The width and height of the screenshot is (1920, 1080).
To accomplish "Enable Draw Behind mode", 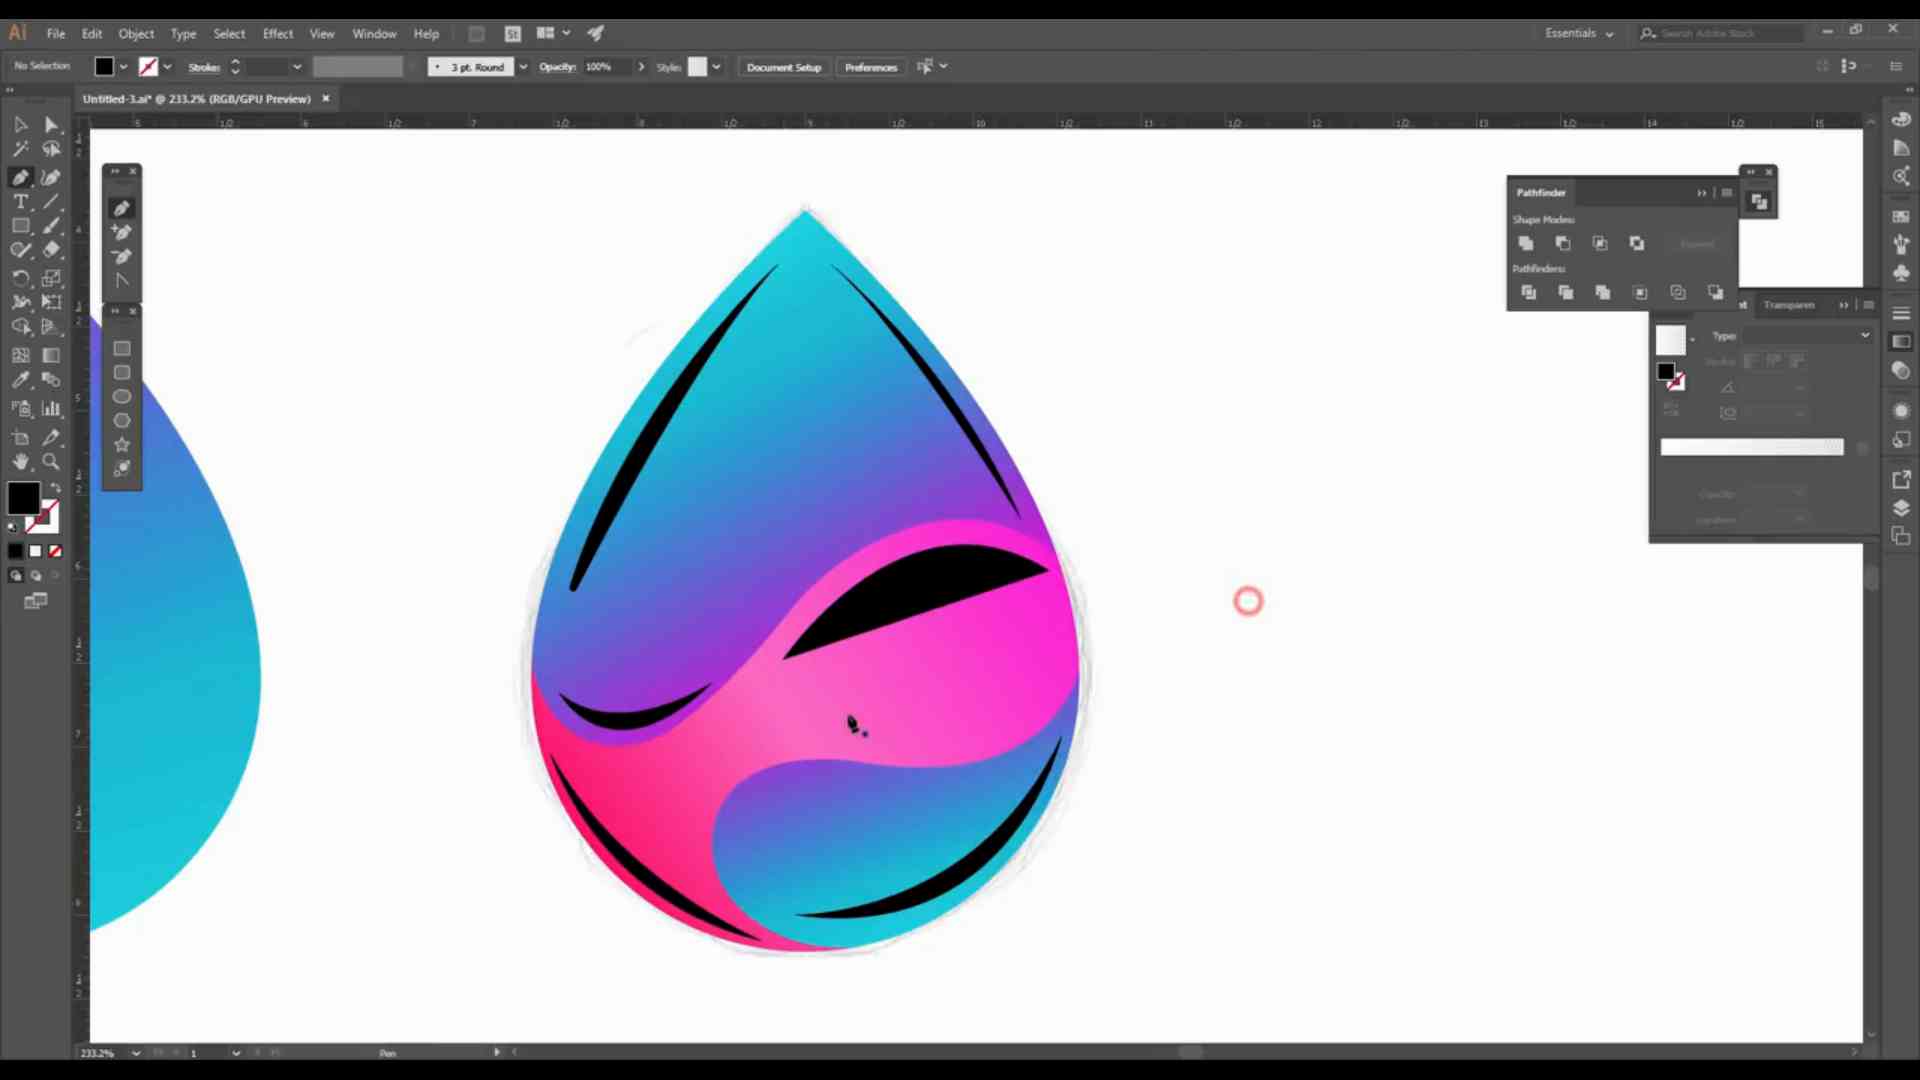I will click(x=35, y=576).
